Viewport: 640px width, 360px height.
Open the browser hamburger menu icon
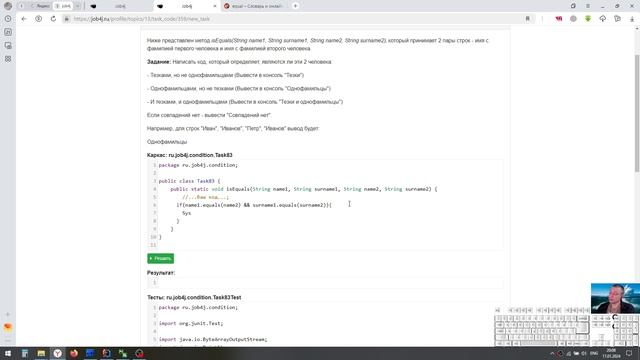click(x=588, y=6)
